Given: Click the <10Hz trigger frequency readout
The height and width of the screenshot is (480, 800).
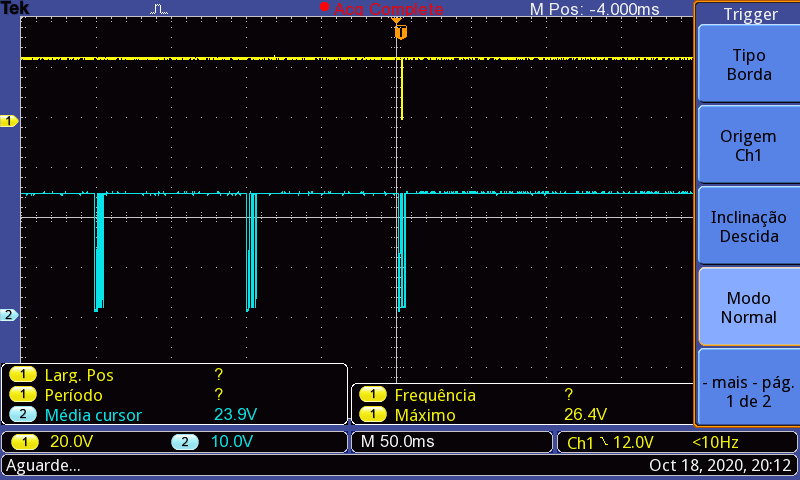Looking at the screenshot, I should (x=715, y=442).
